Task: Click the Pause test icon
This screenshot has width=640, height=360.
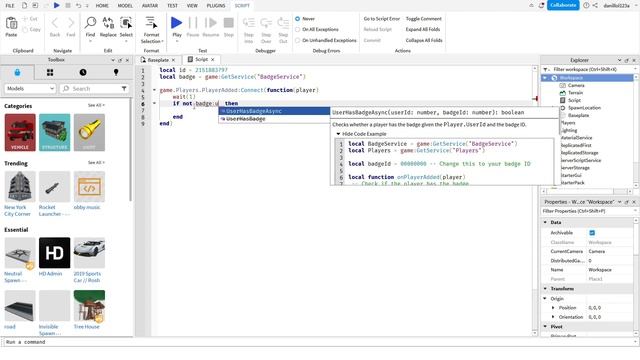Action: pos(193,23)
